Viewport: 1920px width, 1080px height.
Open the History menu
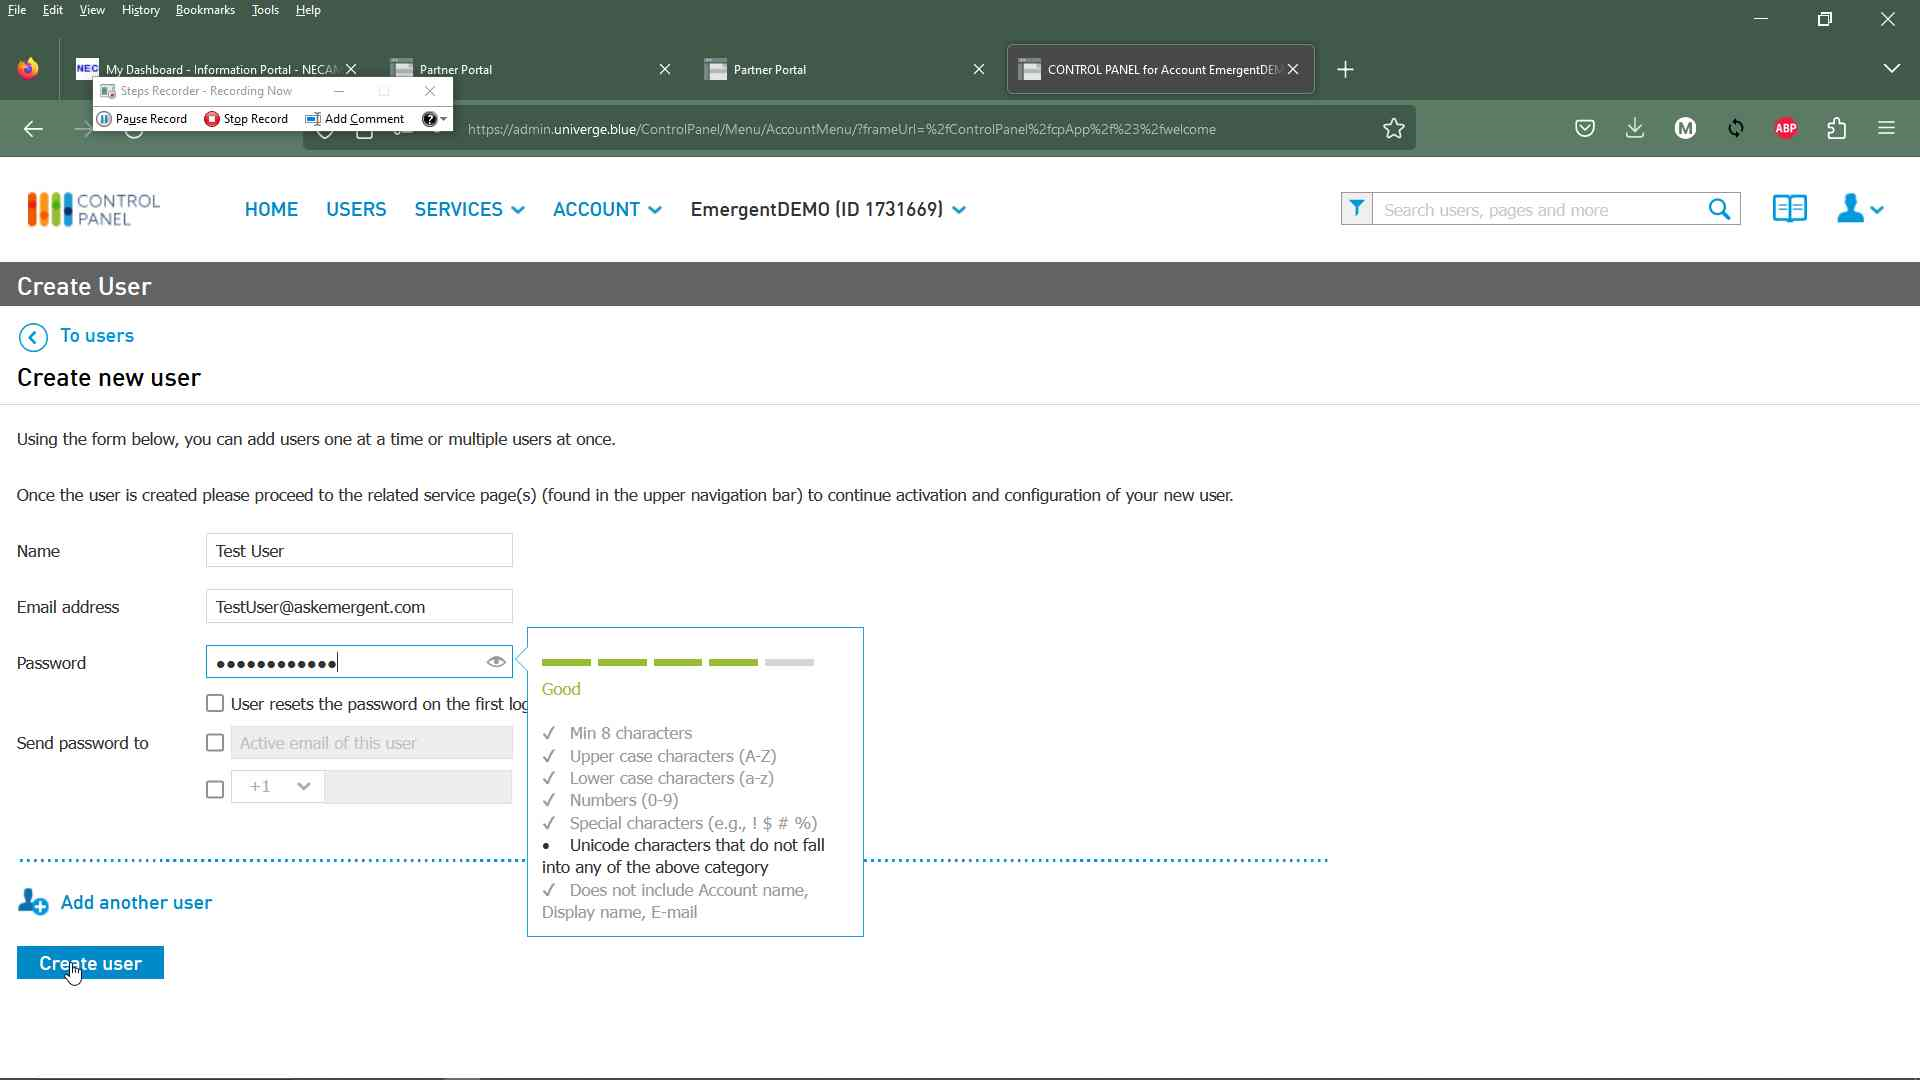140,10
